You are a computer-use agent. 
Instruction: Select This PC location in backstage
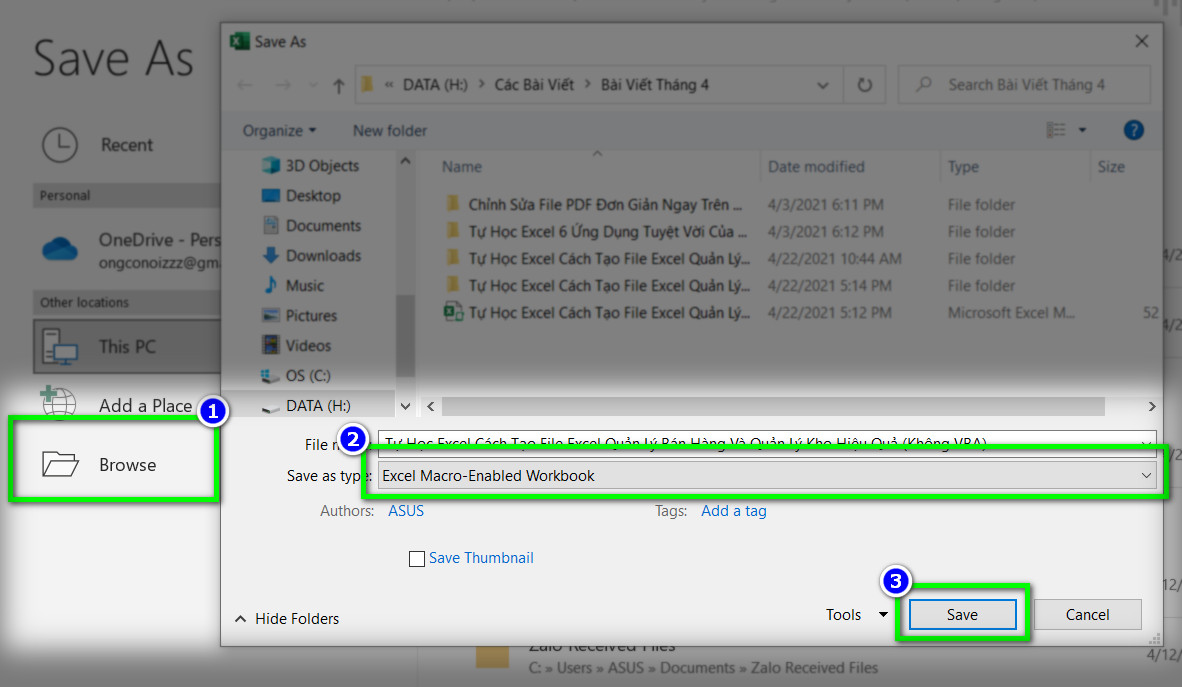[x=127, y=346]
